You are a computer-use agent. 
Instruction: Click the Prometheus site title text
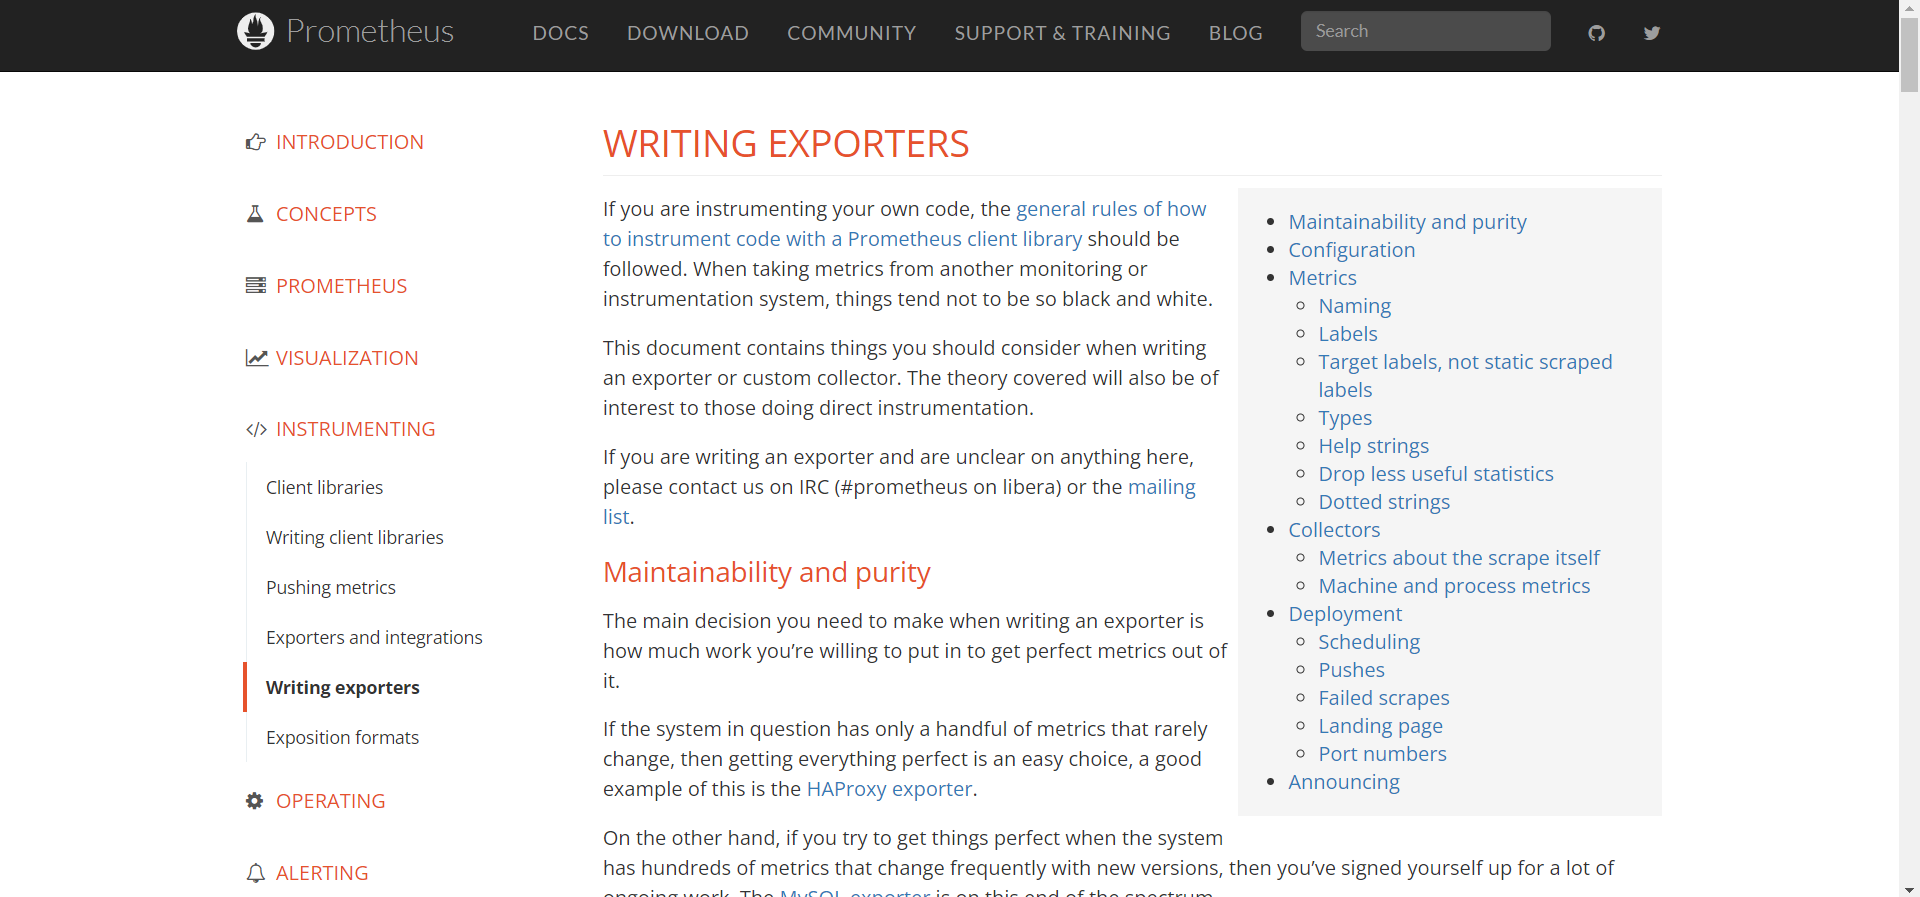click(370, 31)
